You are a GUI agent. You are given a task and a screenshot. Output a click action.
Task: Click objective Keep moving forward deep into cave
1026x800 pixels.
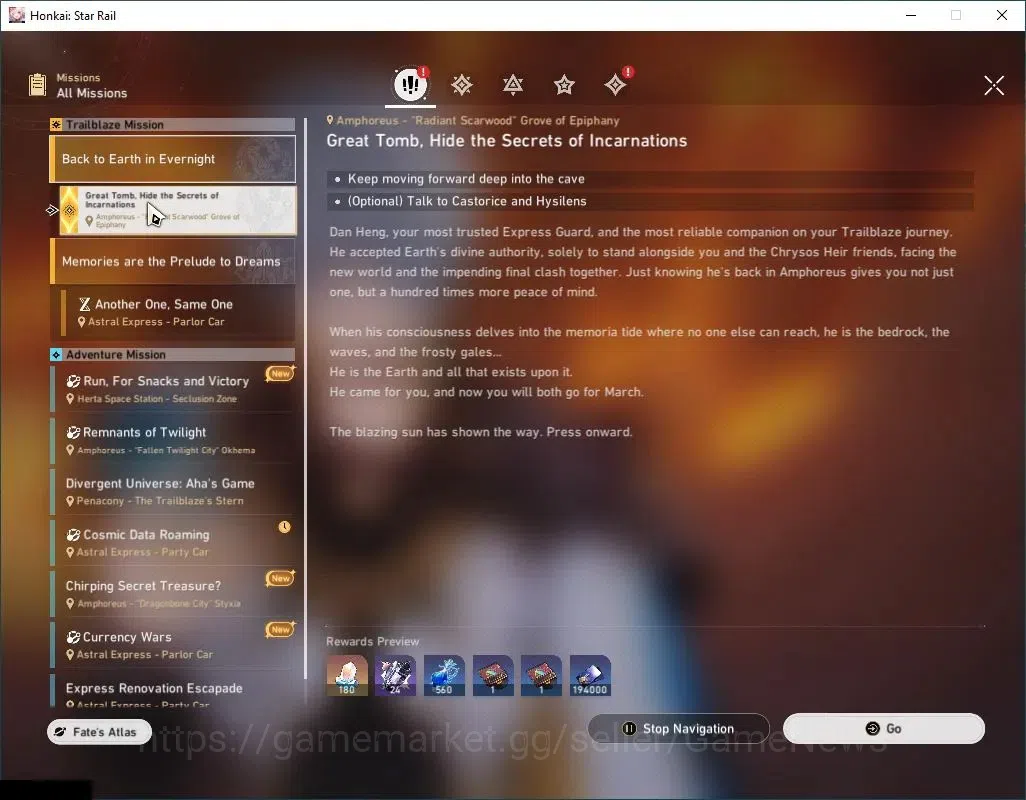coord(650,179)
